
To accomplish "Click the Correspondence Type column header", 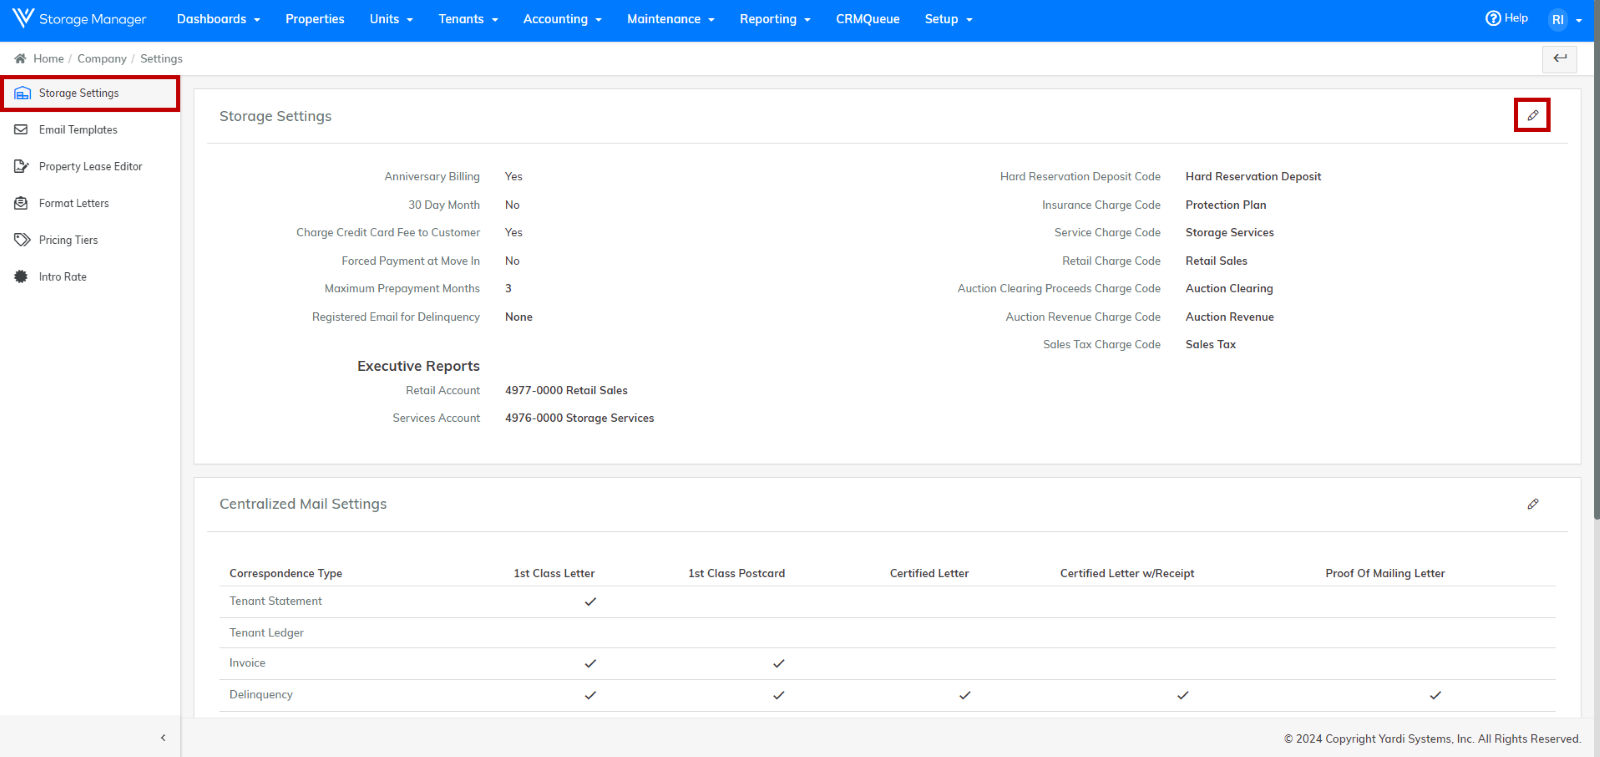I will [x=286, y=573].
